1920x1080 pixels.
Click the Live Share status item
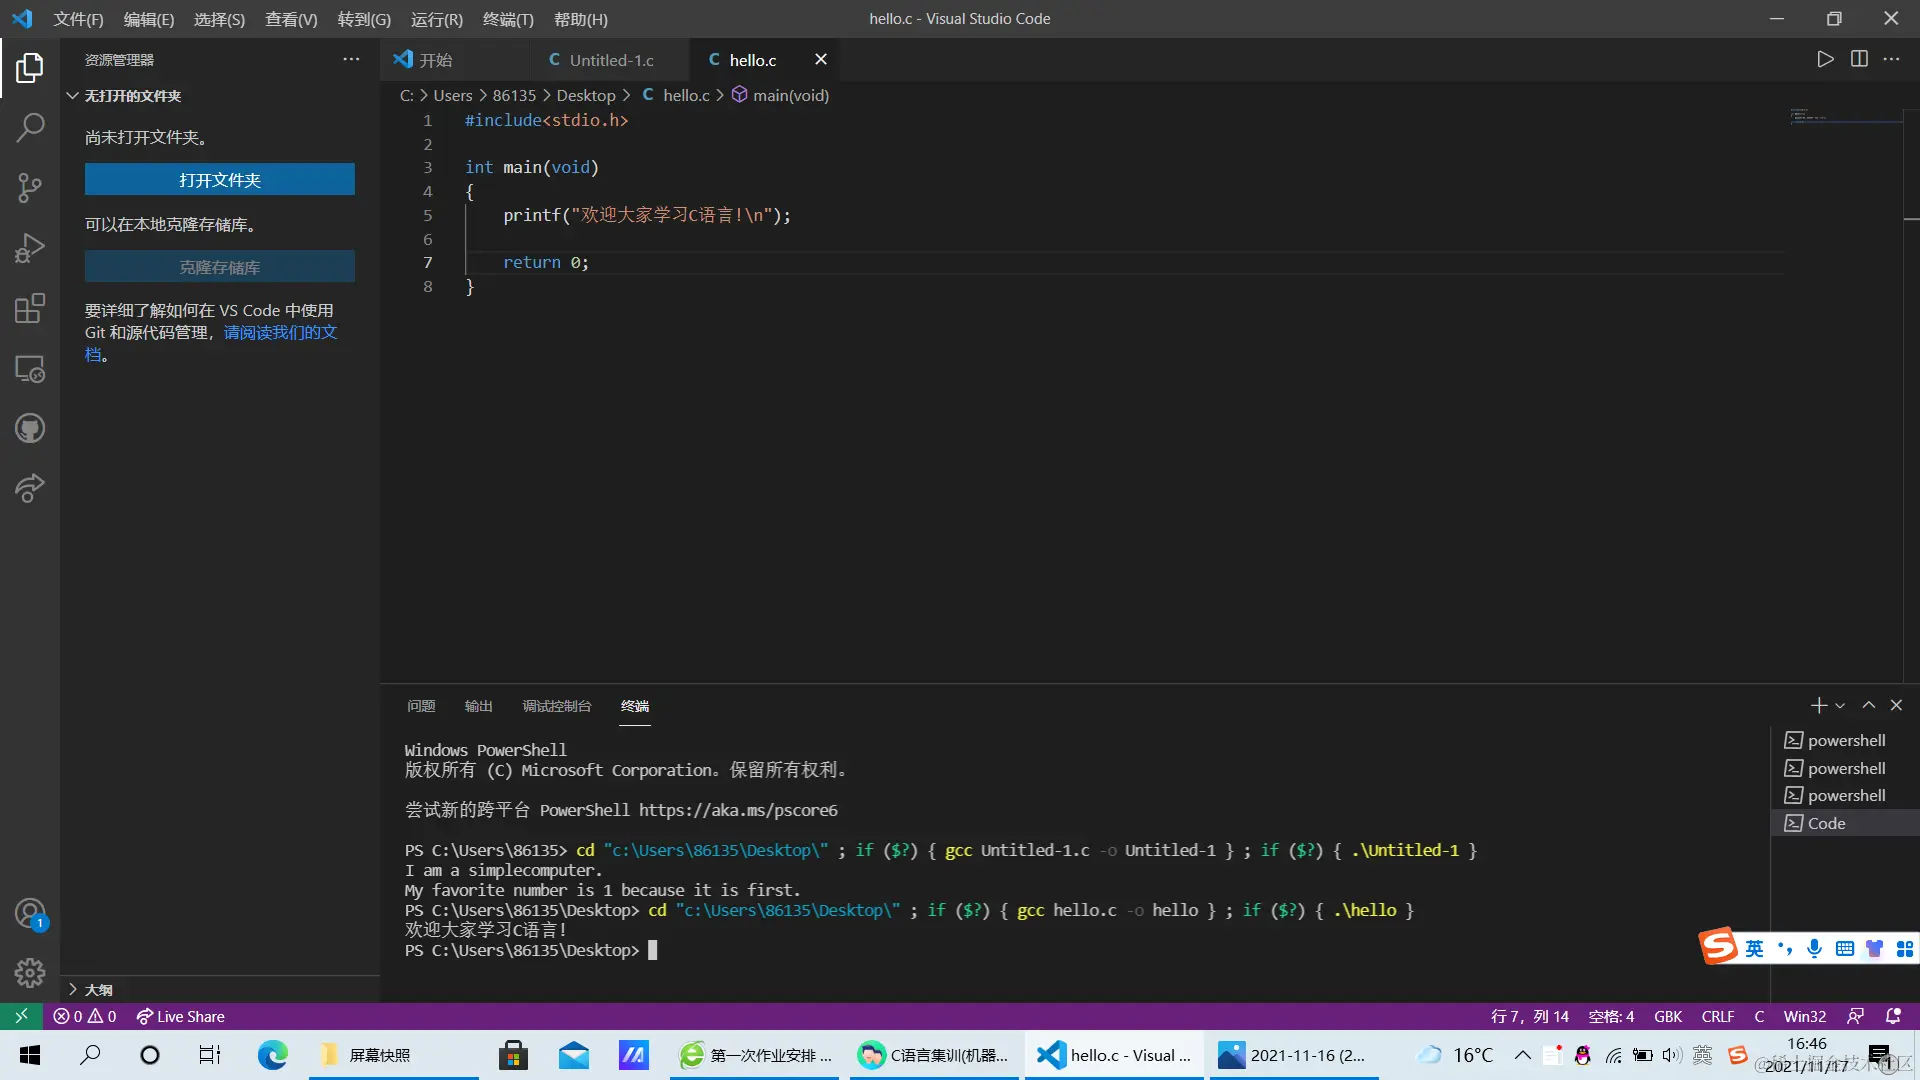click(181, 1016)
